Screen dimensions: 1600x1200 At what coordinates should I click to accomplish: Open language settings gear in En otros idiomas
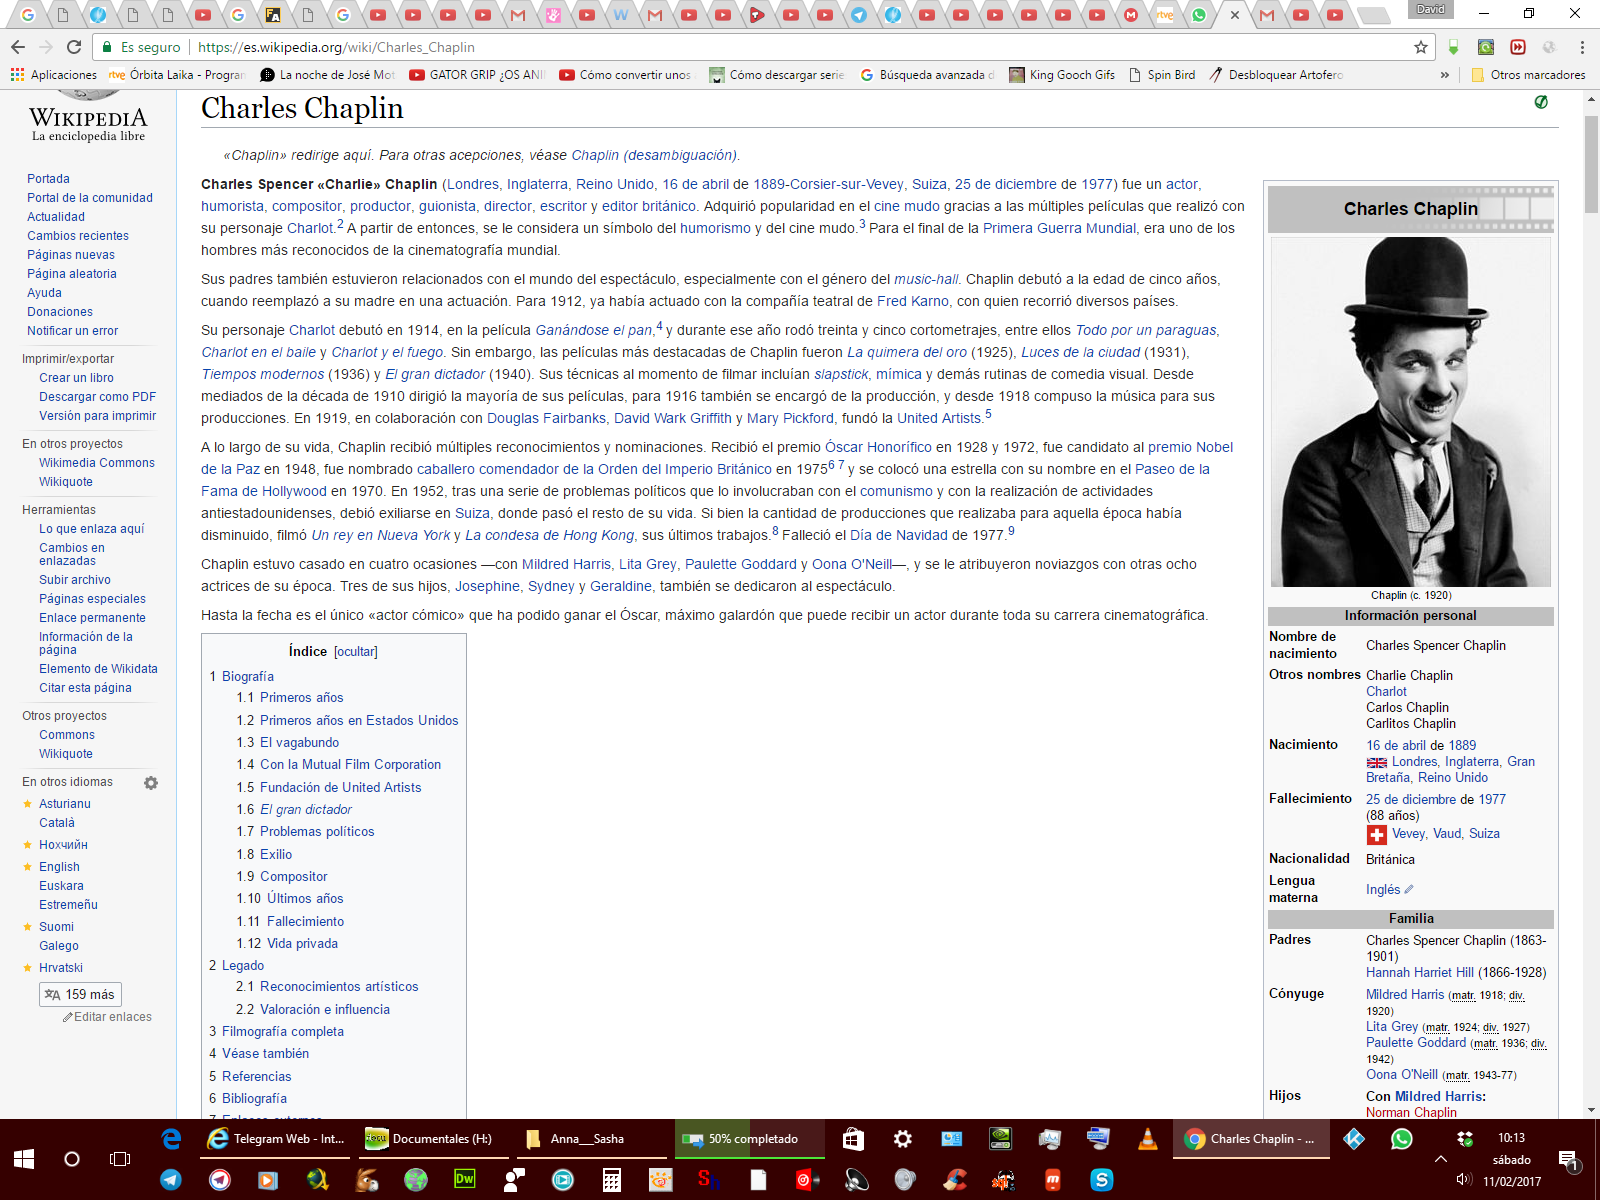151,783
